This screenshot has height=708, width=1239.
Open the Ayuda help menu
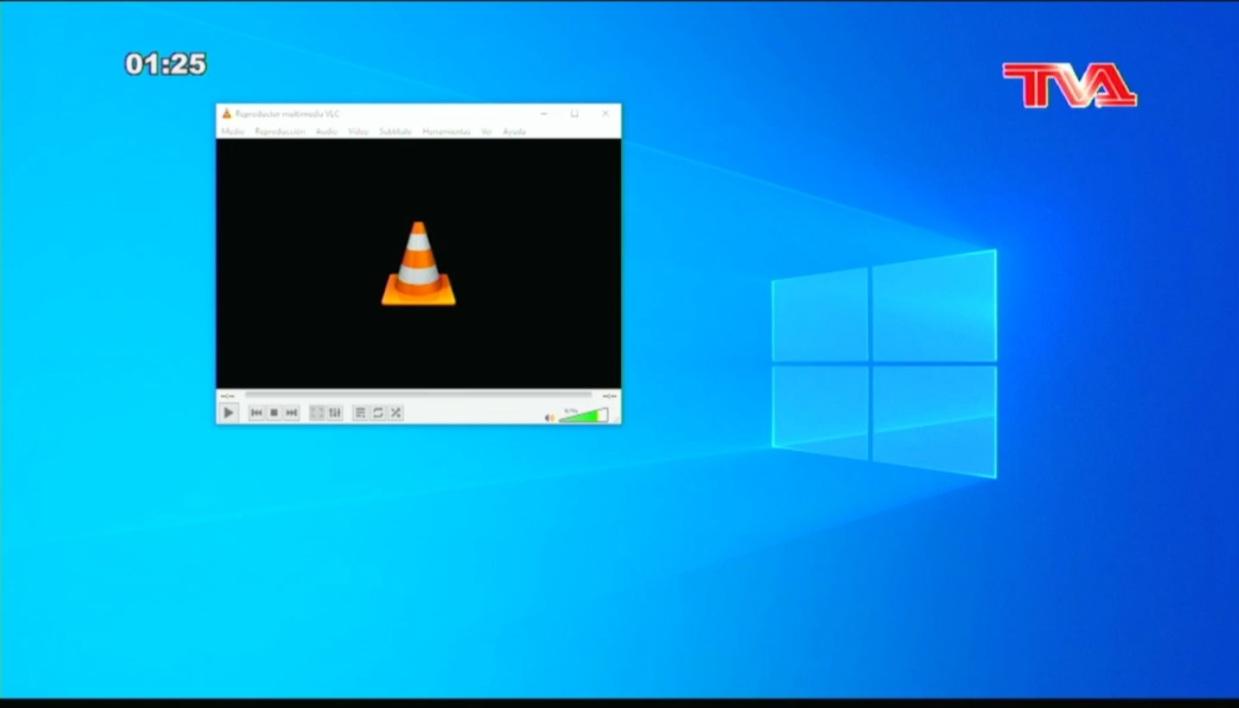click(514, 131)
